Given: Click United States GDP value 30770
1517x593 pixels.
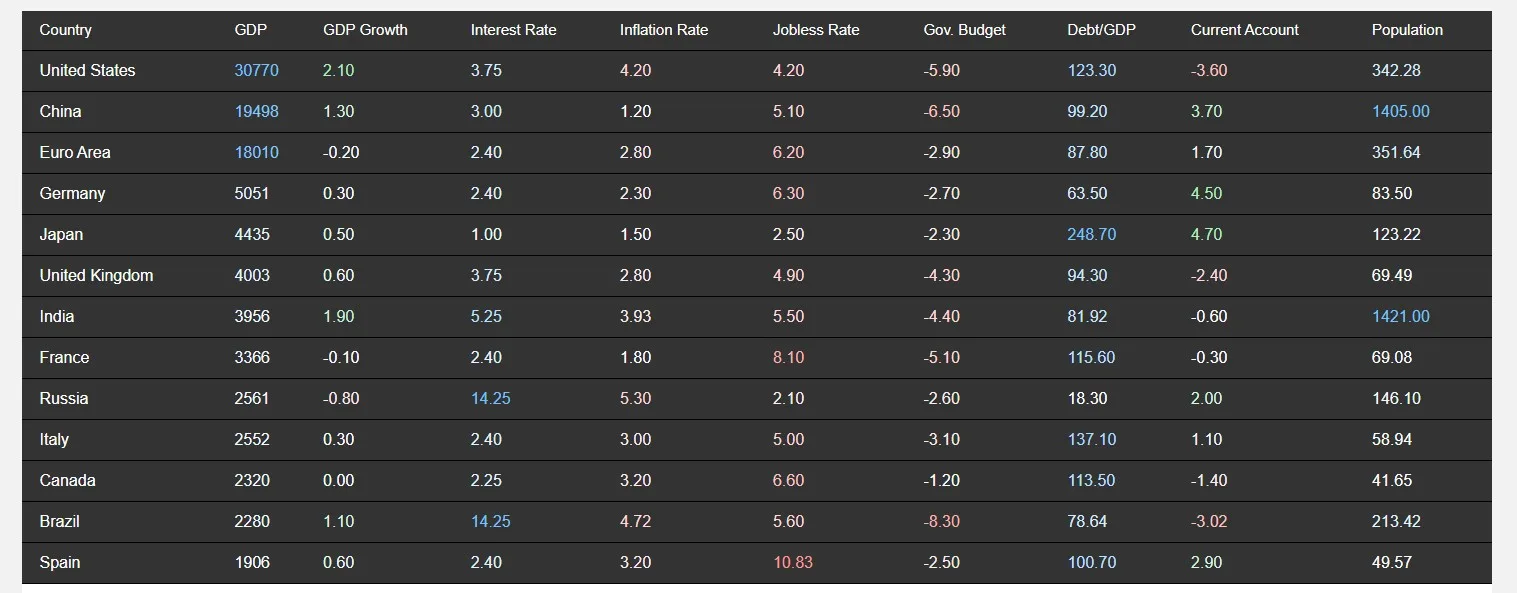Looking at the screenshot, I should (x=257, y=70).
